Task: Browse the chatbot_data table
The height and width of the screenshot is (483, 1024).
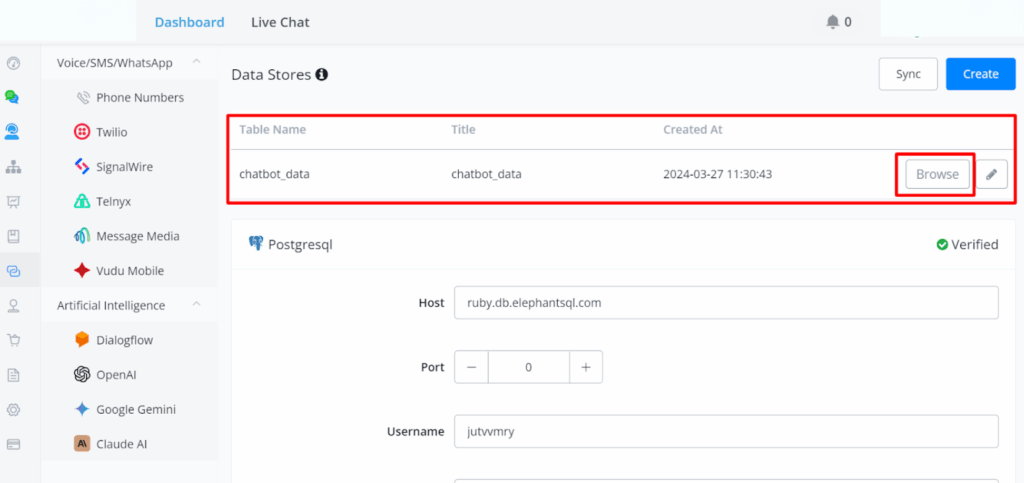Action: click(937, 174)
